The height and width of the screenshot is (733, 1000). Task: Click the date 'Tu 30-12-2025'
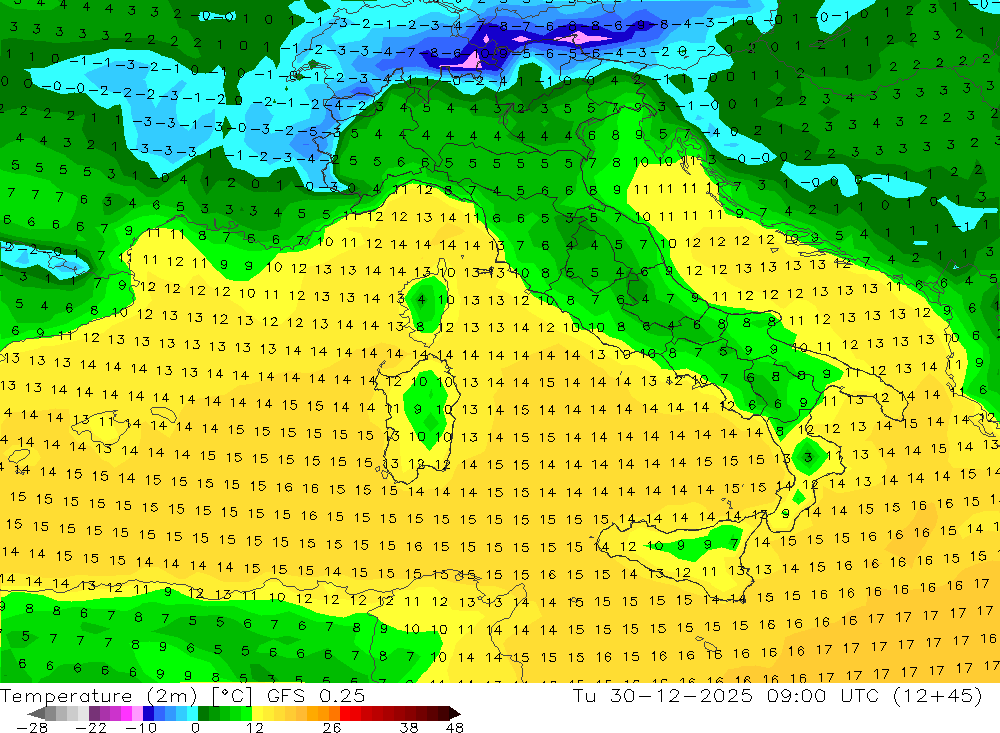[662, 695]
